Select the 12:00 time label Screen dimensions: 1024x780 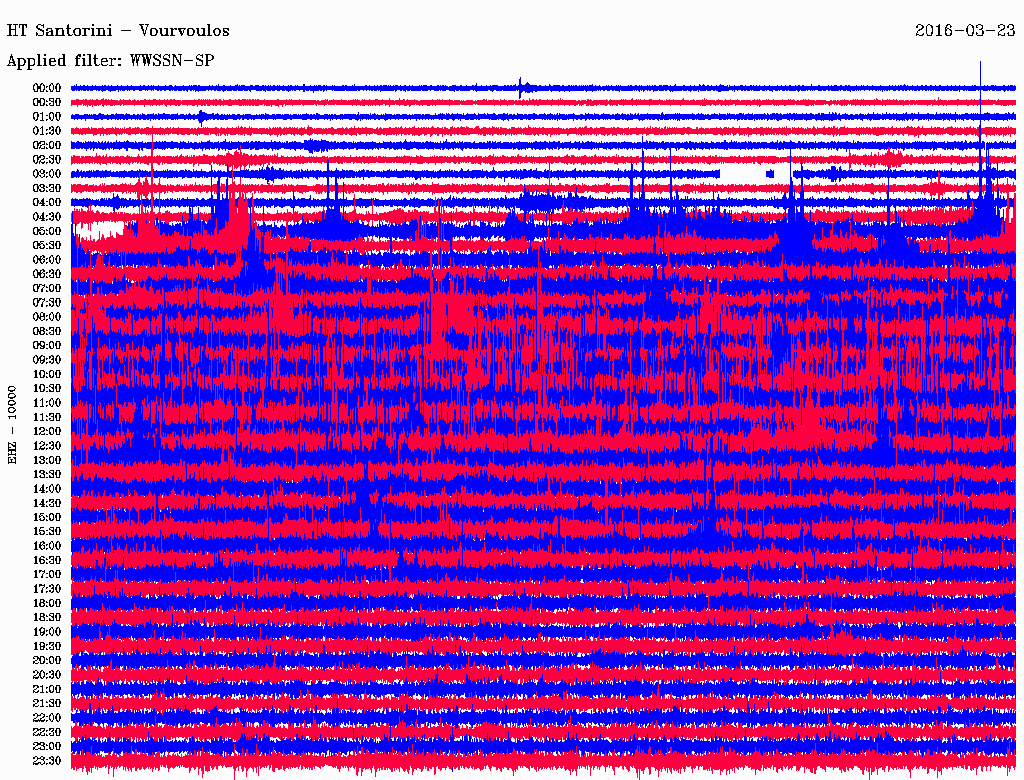pos(47,432)
